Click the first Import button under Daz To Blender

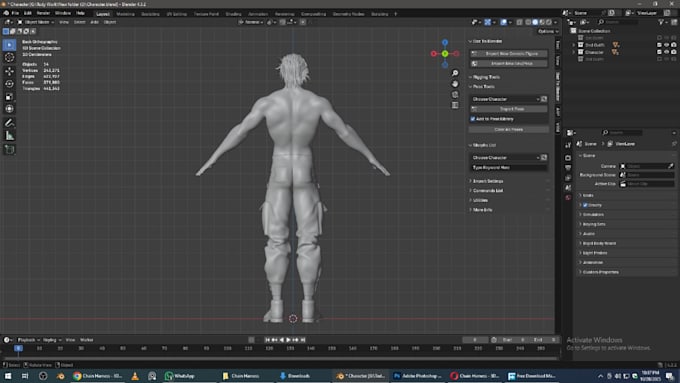[509, 53]
